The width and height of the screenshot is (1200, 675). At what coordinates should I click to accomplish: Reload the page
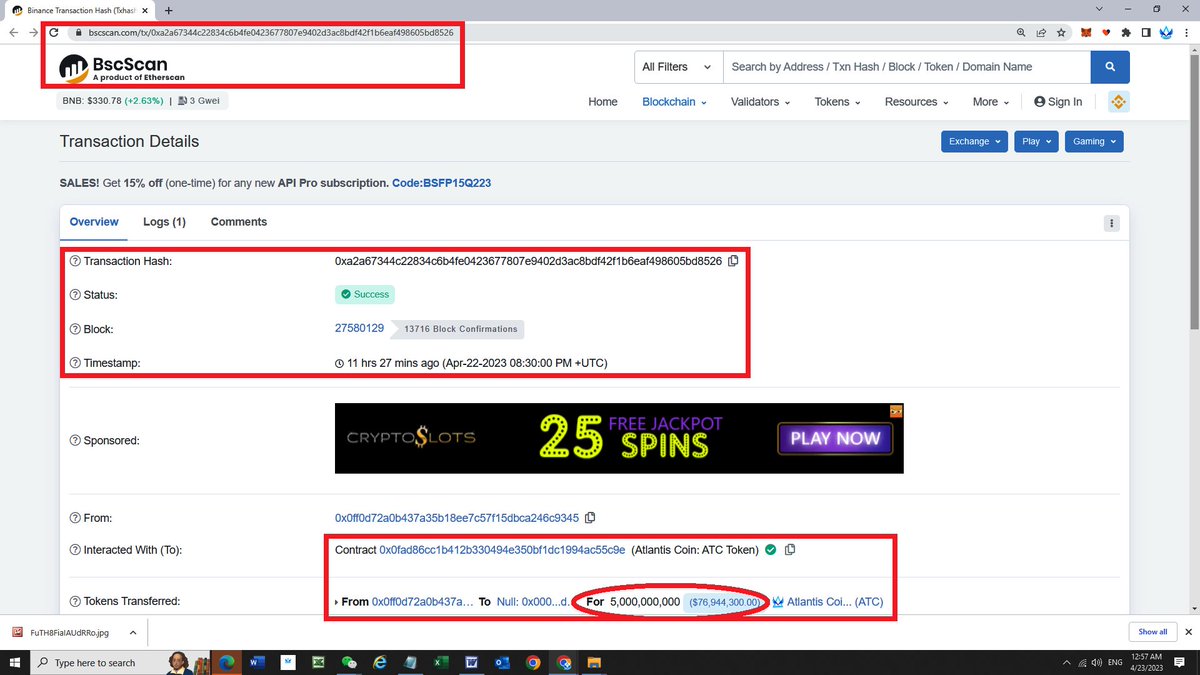[x=53, y=33]
